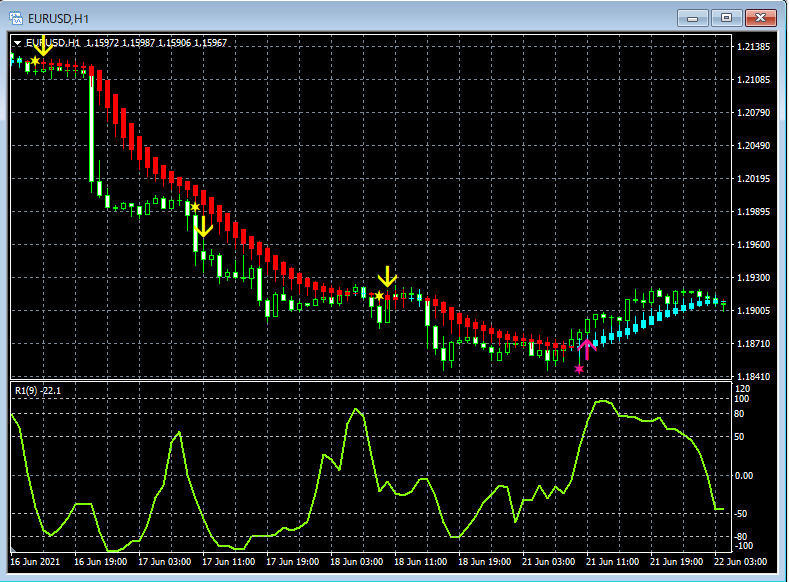Click the EURUSD,H1 title bar text

coord(58,19)
